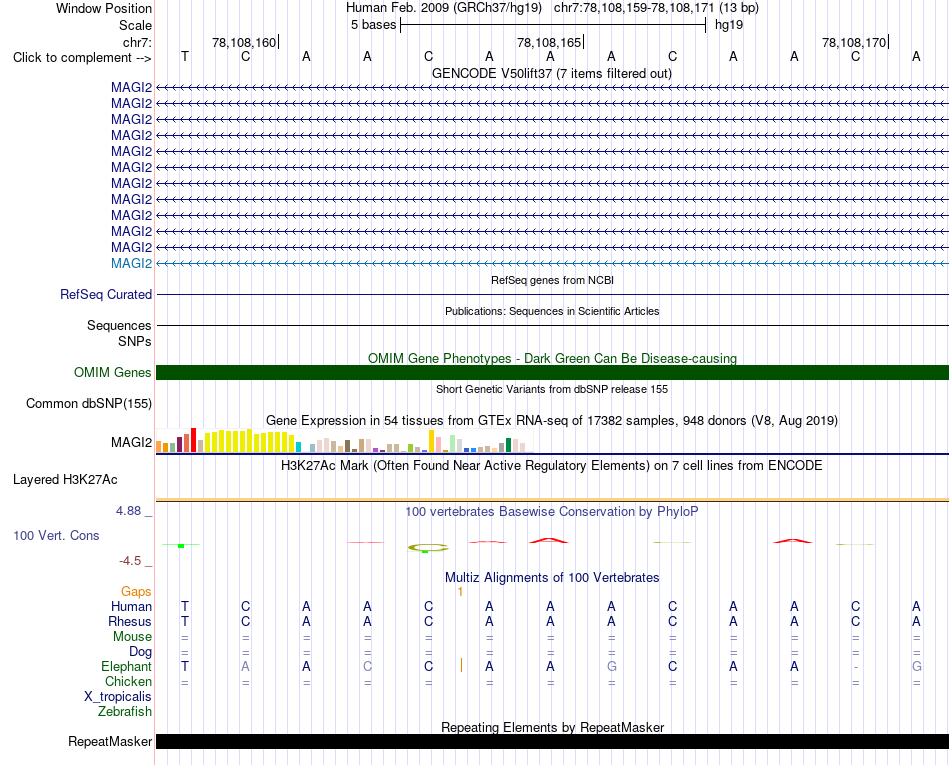Select the OMIM Genes dark green bar

552,373
